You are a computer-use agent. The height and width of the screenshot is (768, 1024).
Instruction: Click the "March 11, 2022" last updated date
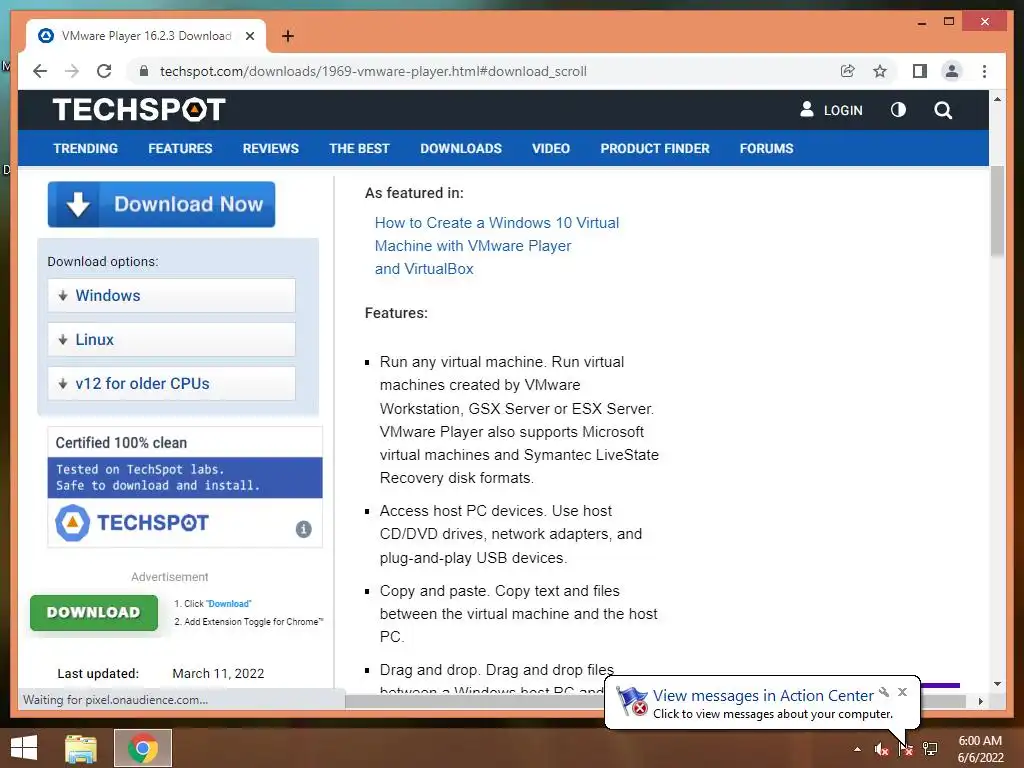coord(218,673)
